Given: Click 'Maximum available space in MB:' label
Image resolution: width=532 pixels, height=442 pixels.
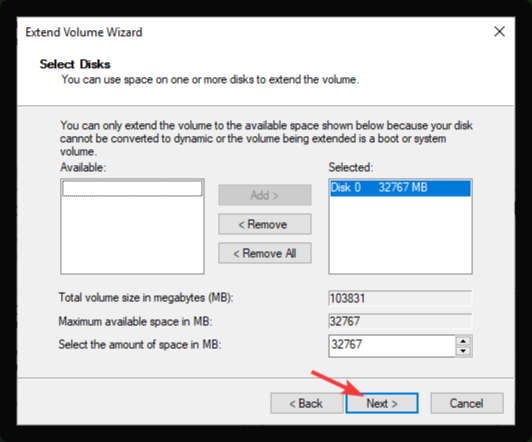Looking at the screenshot, I should point(135,321).
